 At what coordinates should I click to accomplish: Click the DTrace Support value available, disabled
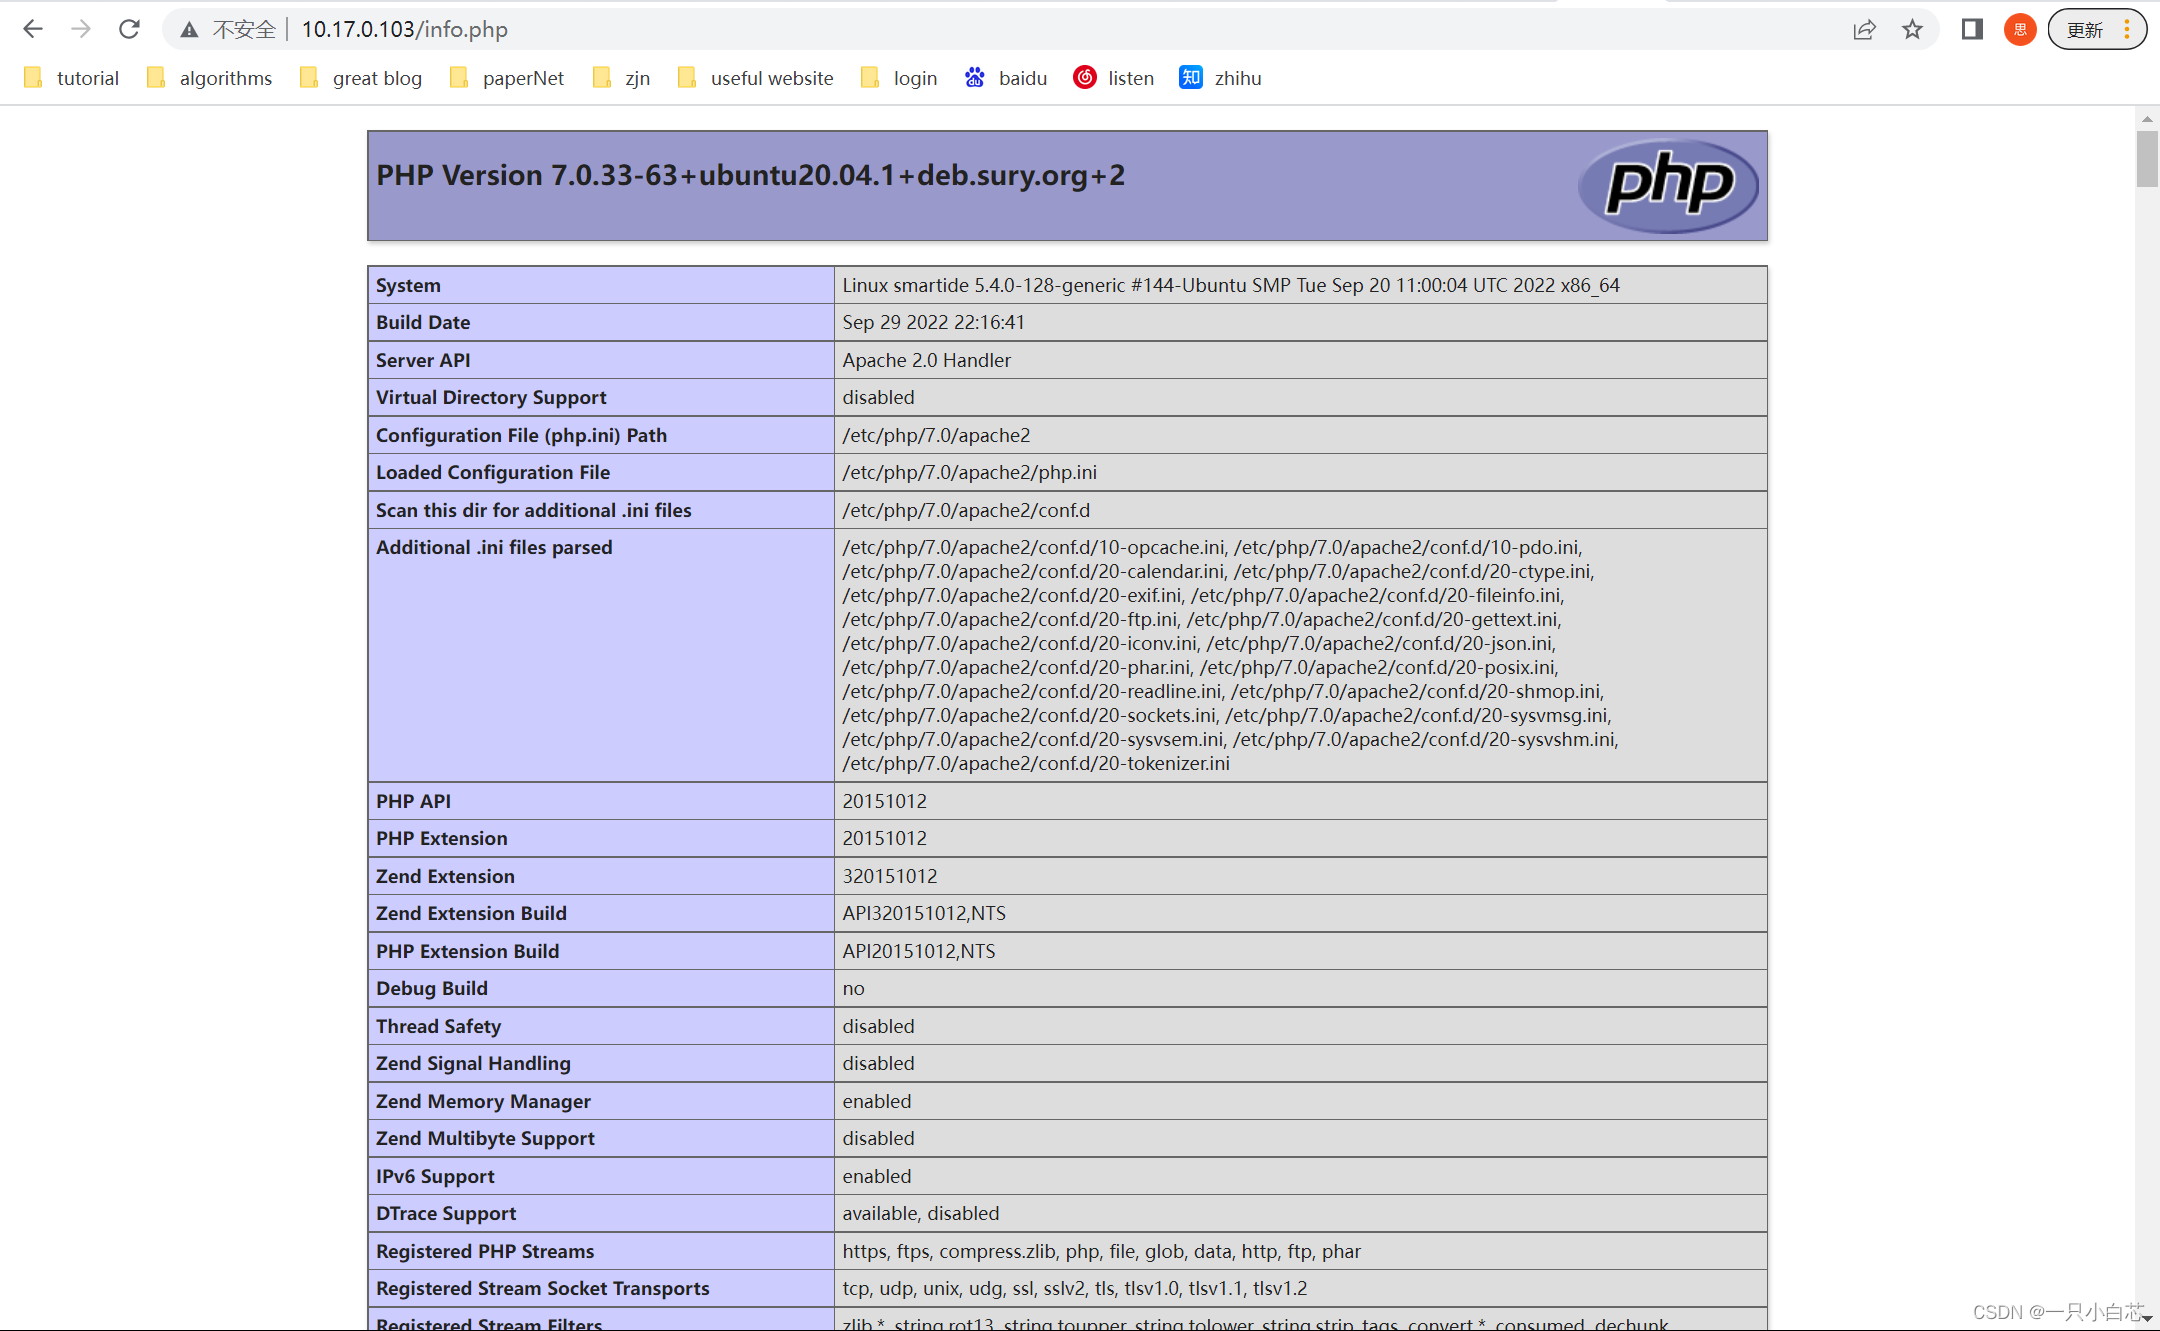point(920,1214)
